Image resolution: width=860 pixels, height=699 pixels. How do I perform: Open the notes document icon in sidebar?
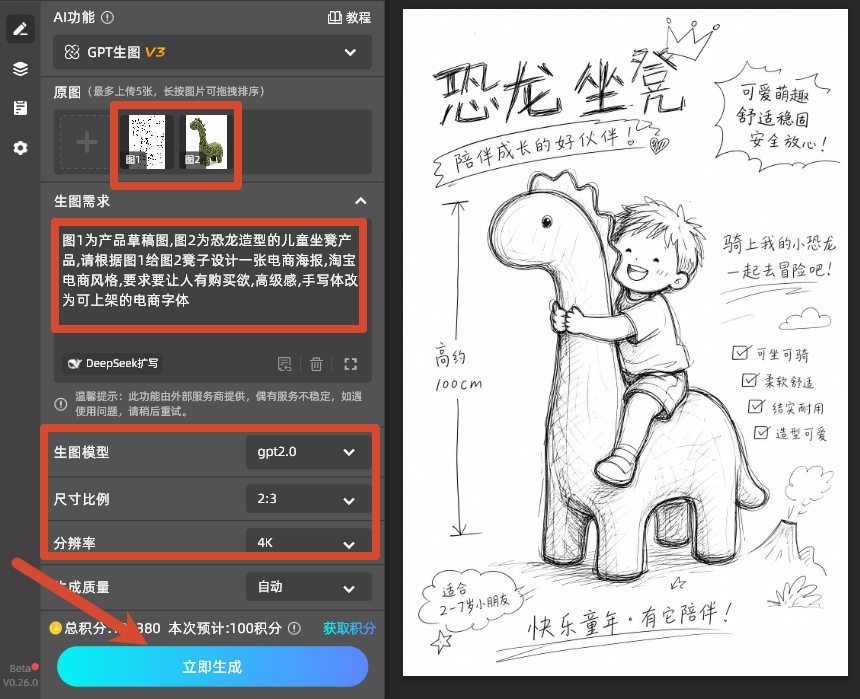click(x=20, y=108)
